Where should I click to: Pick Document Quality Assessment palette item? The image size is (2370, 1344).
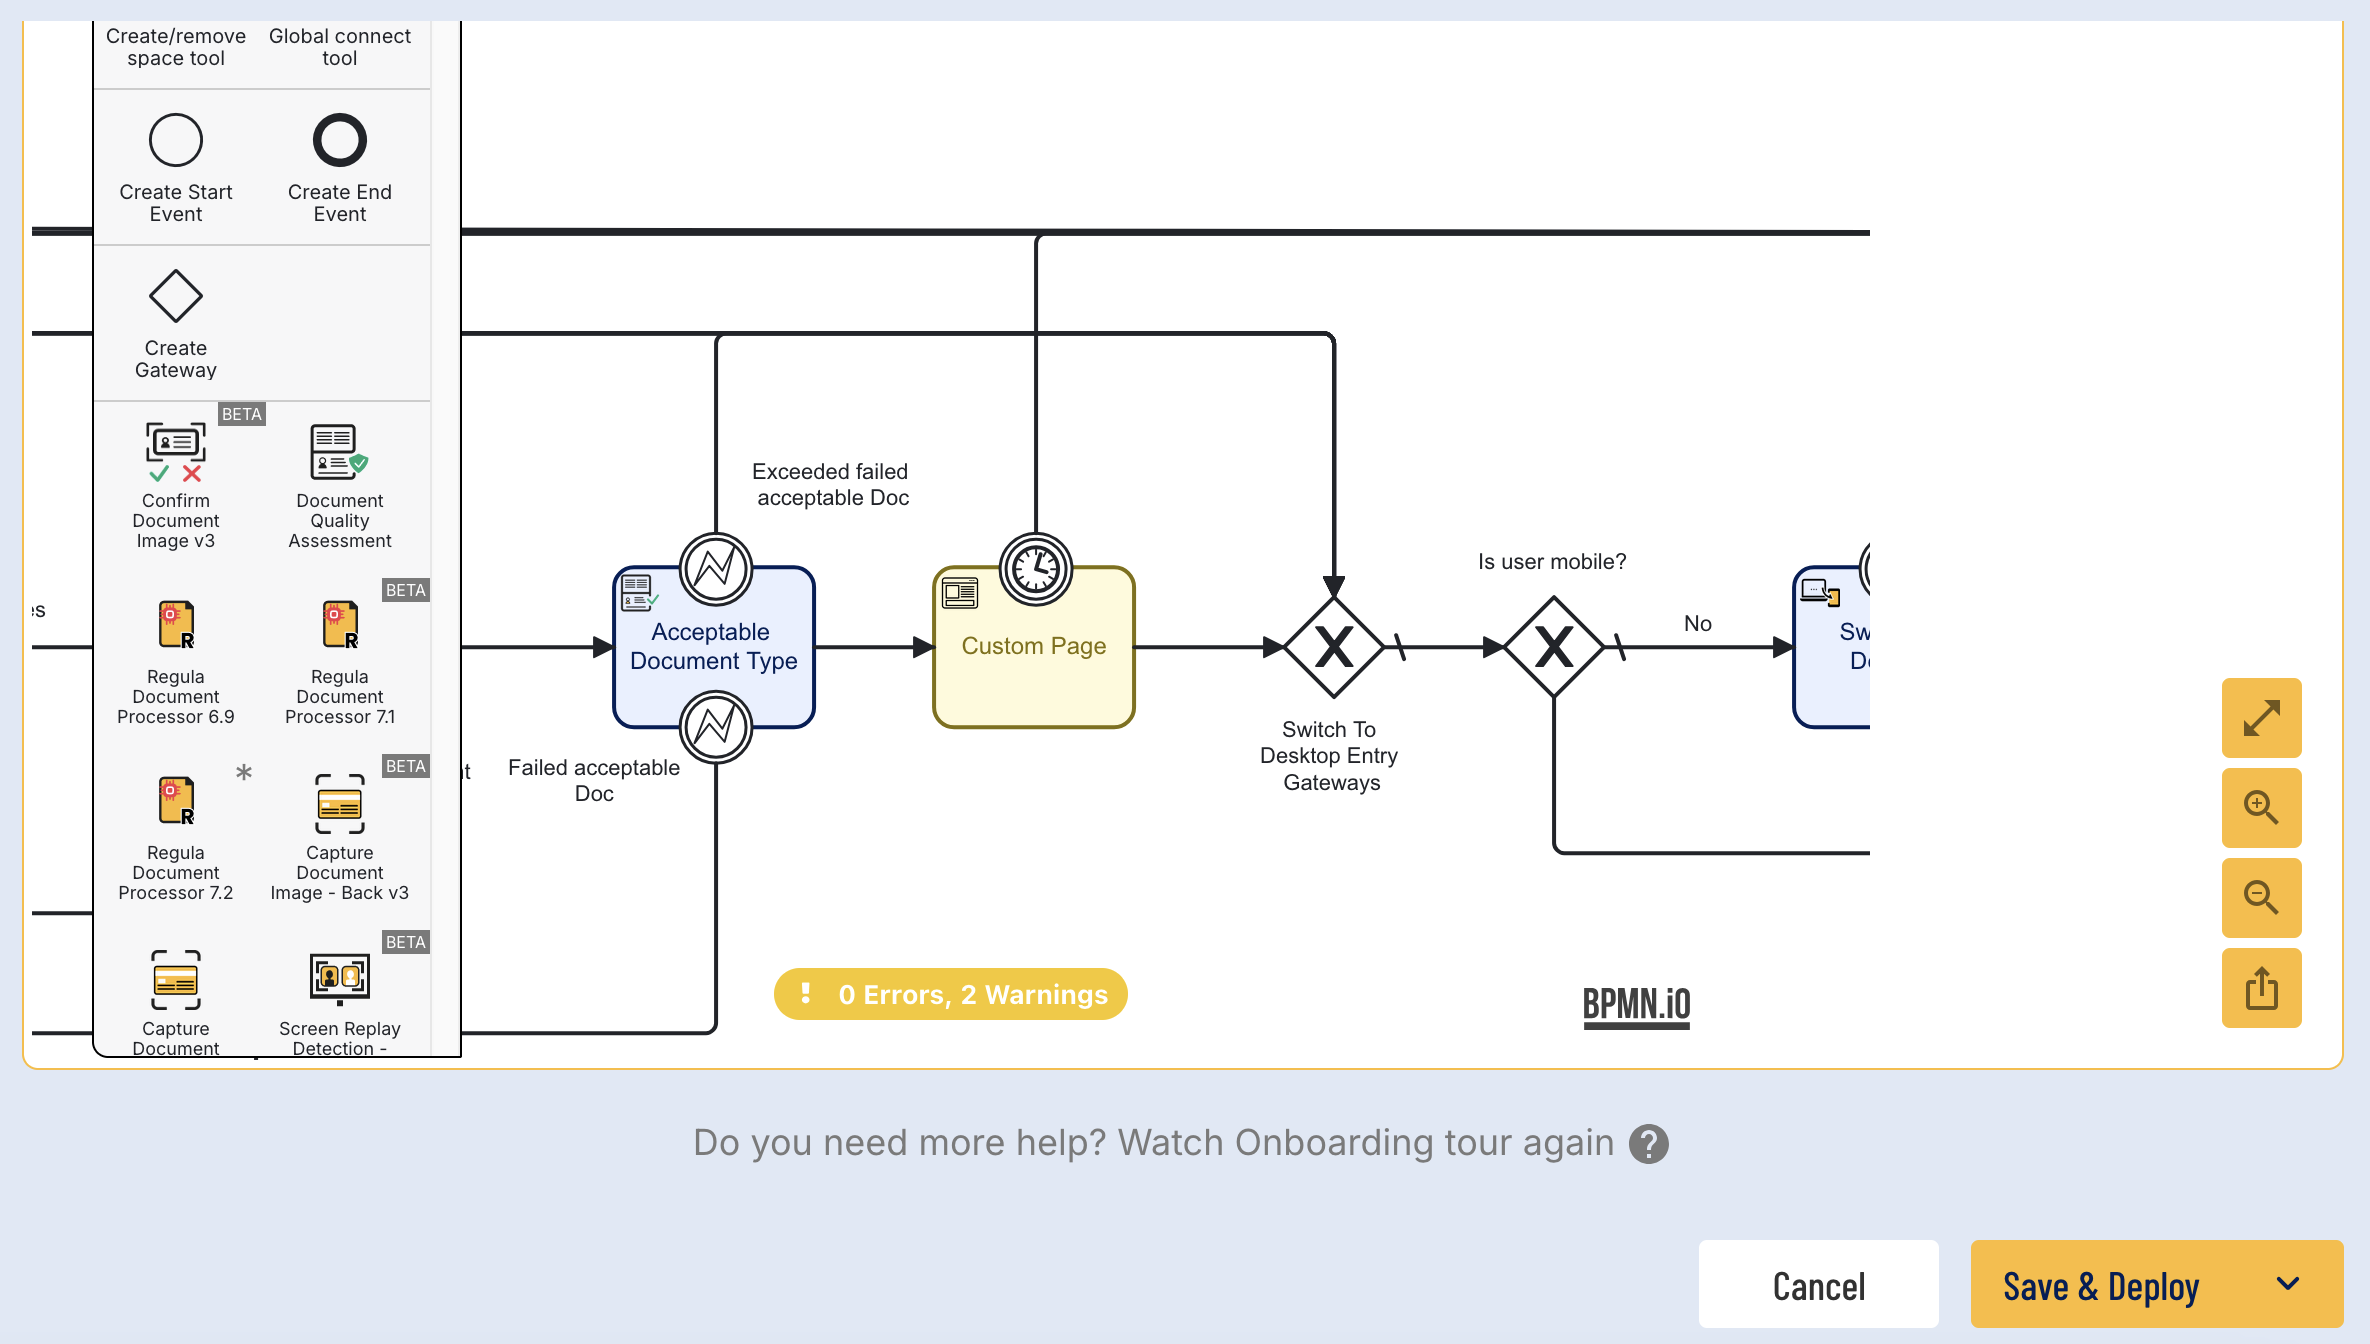click(x=340, y=485)
